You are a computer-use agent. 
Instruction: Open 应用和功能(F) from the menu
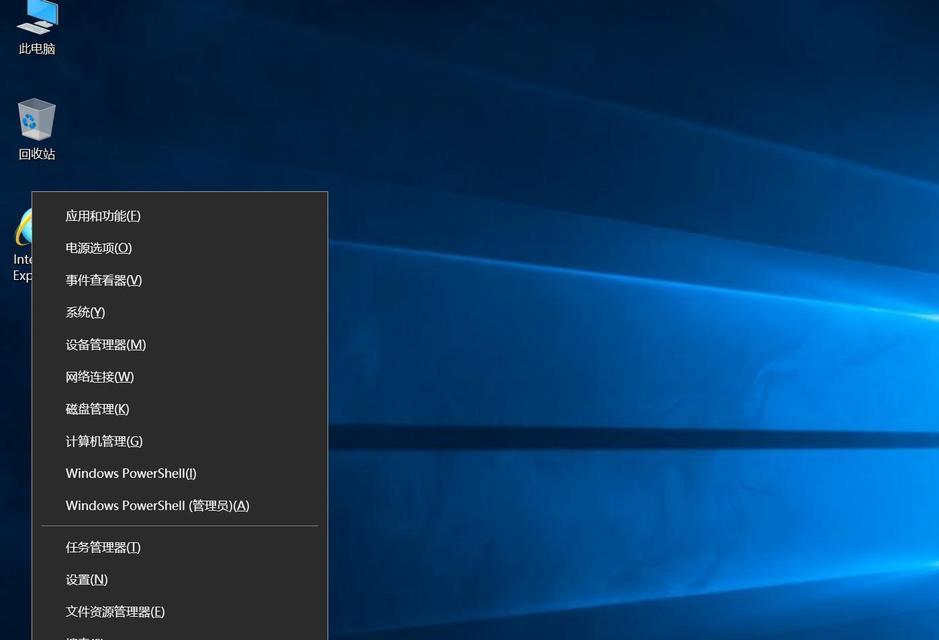pyautogui.click(x=180, y=216)
